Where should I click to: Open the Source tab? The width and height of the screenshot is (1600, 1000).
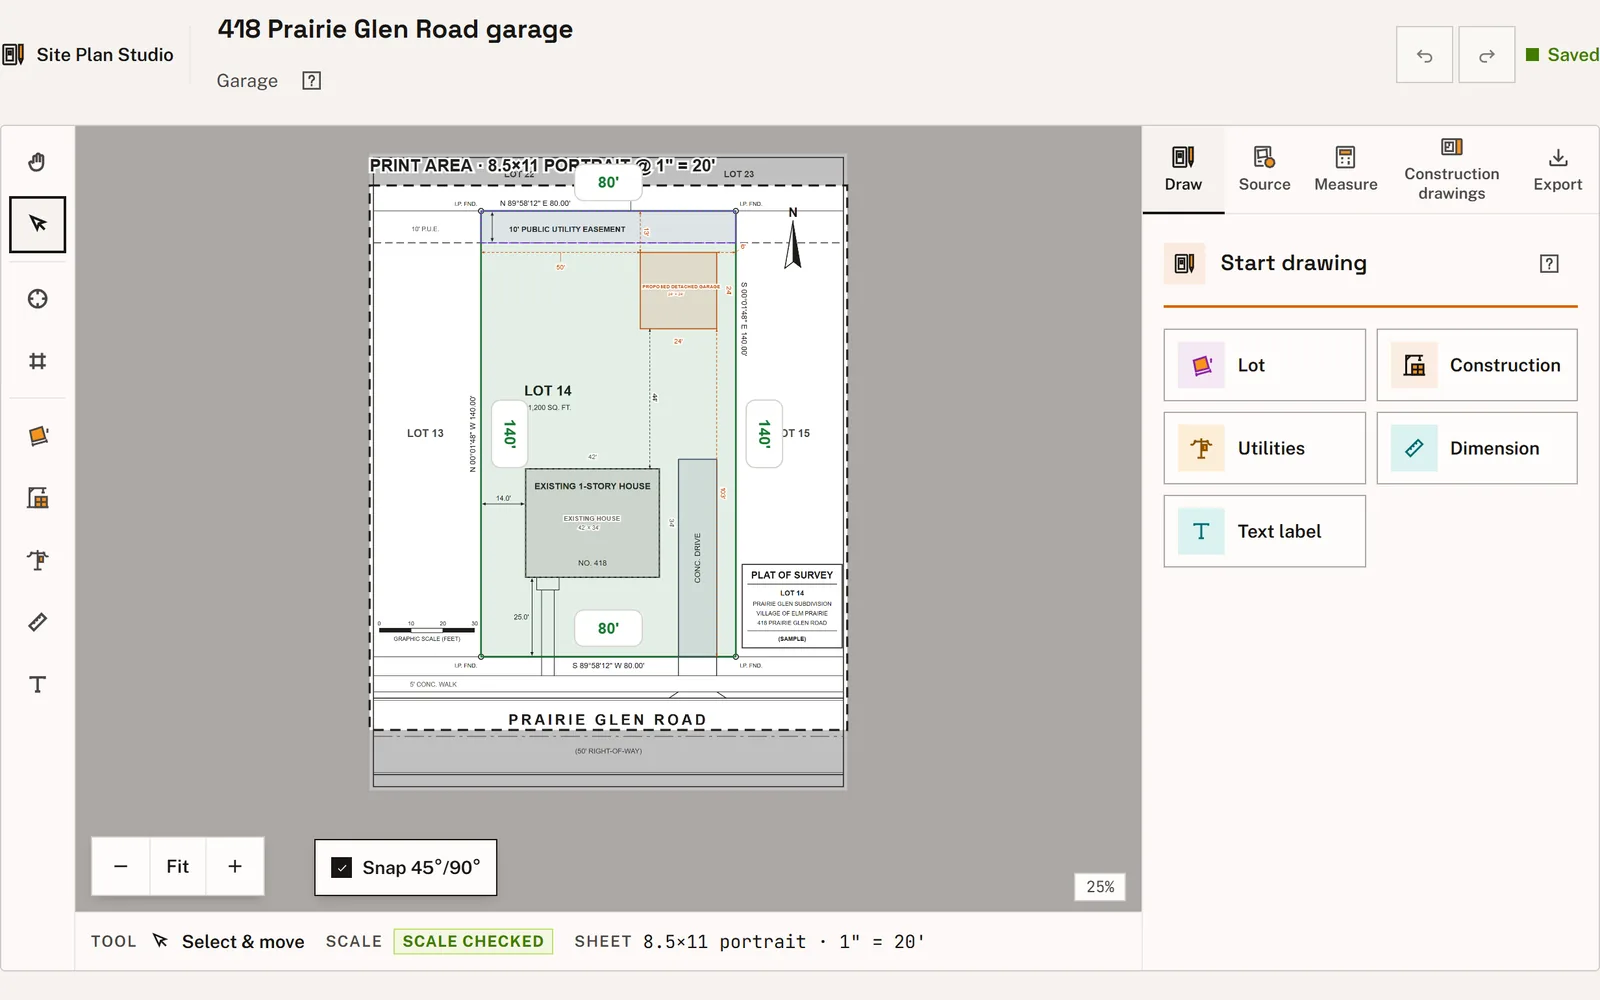(x=1264, y=170)
